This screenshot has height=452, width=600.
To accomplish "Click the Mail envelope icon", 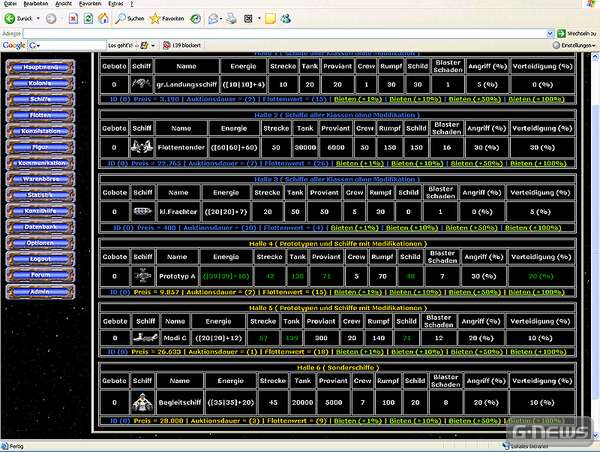I will pos(213,18).
